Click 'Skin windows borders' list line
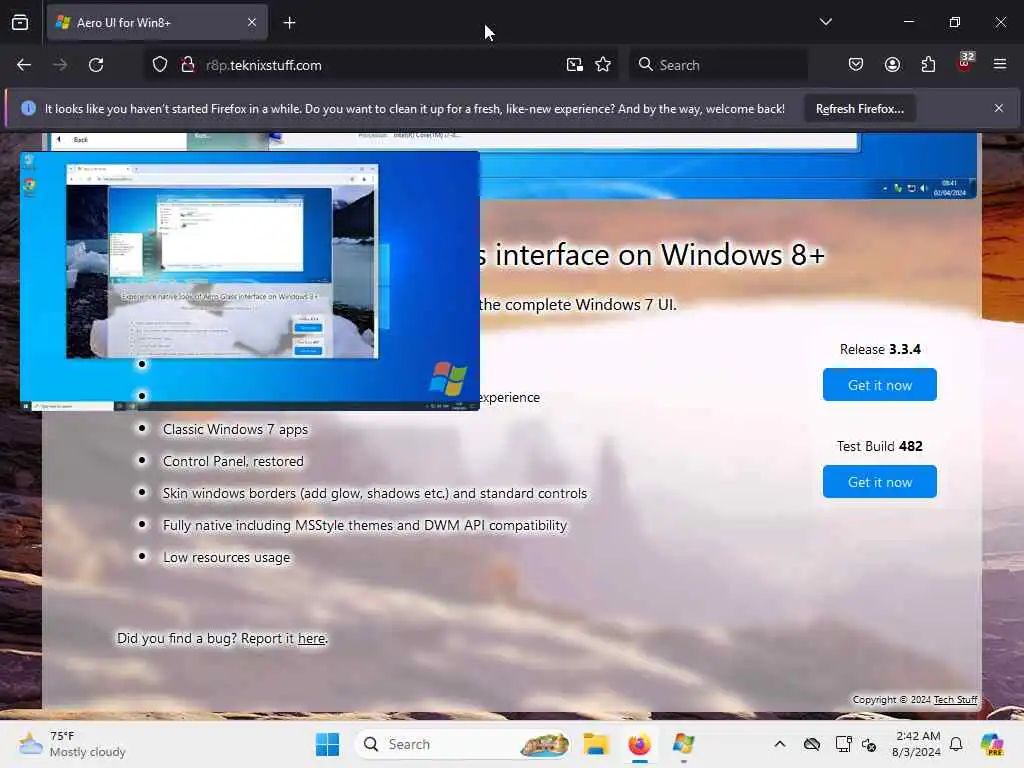 click(x=375, y=494)
